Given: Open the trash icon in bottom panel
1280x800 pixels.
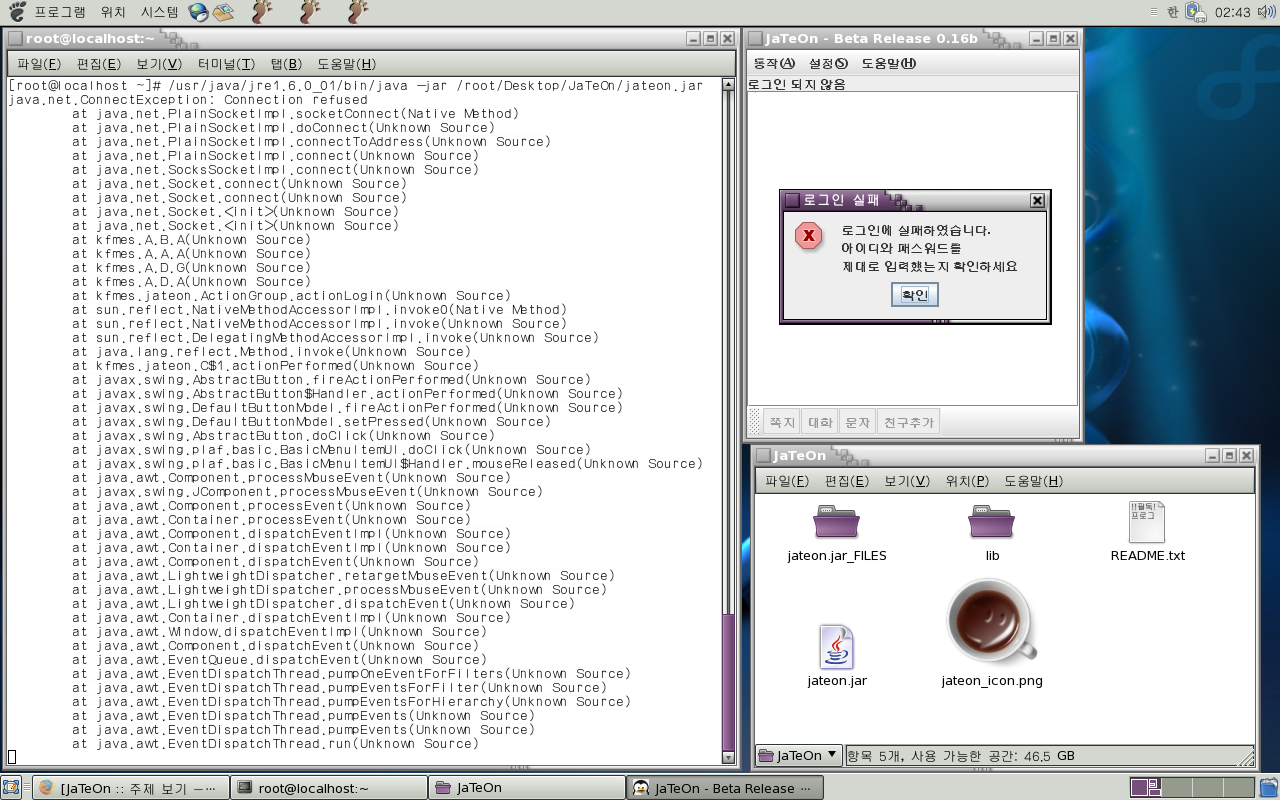Looking at the screenshot, I should (x=1267, y=787).
